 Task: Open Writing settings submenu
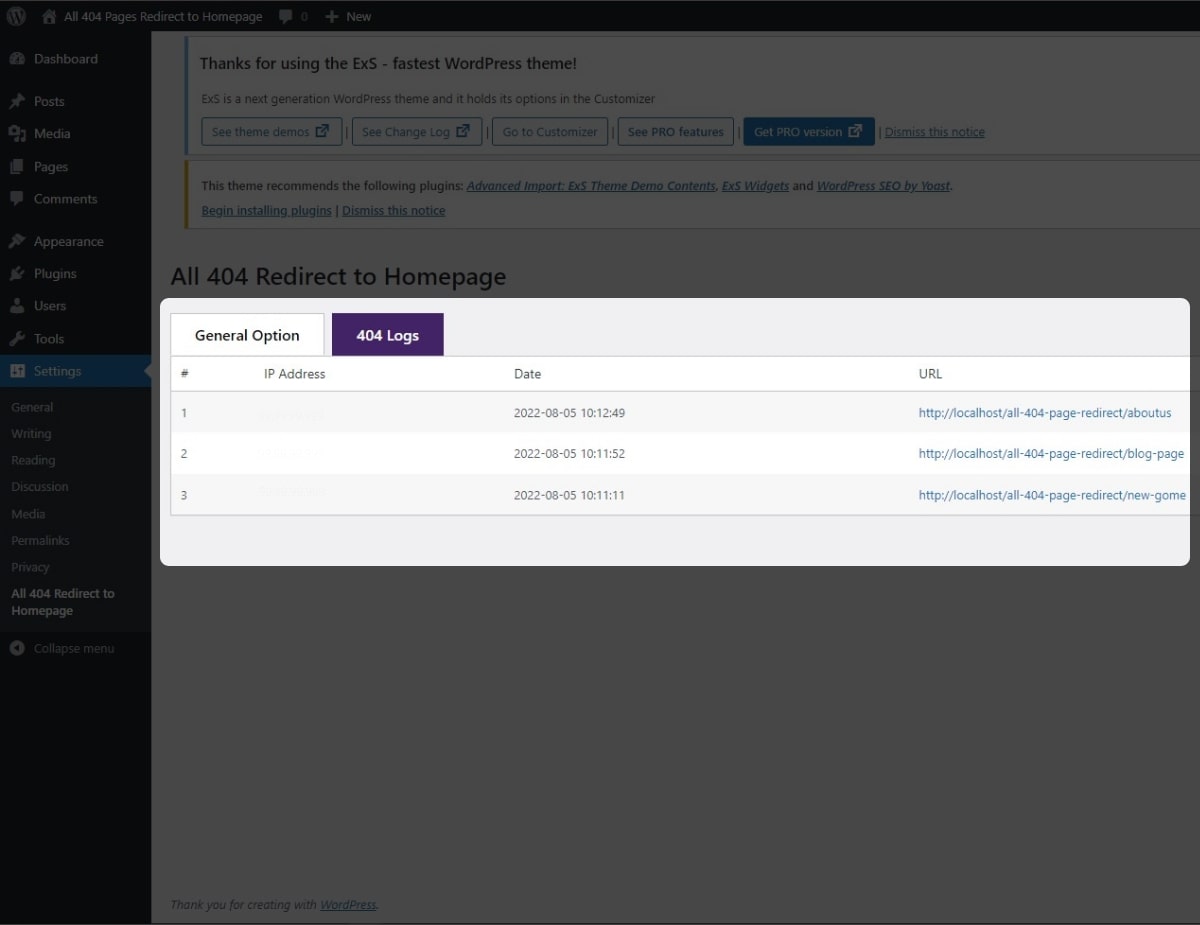coord(31,434)
